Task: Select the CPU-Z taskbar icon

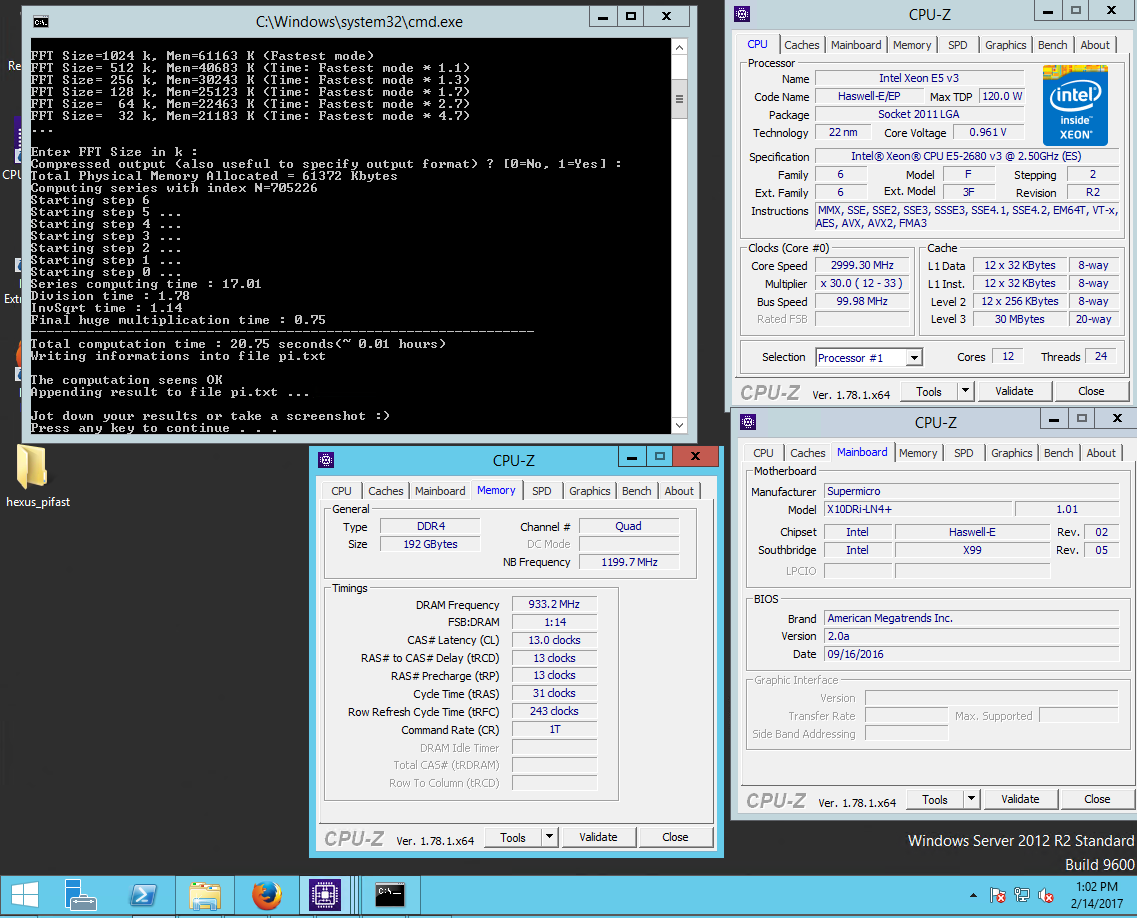Action: [326, 896]
